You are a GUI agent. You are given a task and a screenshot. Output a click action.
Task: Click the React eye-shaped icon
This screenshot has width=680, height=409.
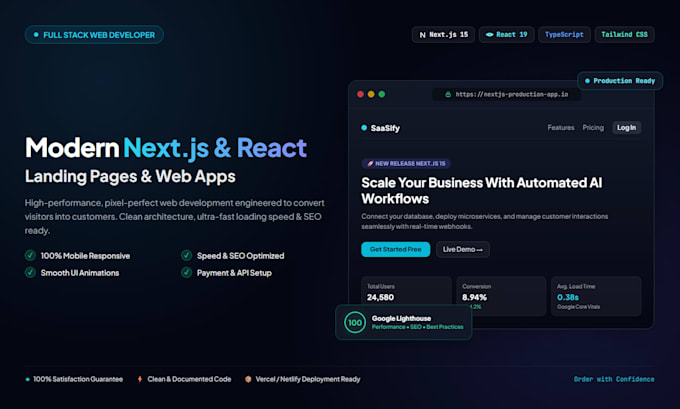(x=489, y=35)
